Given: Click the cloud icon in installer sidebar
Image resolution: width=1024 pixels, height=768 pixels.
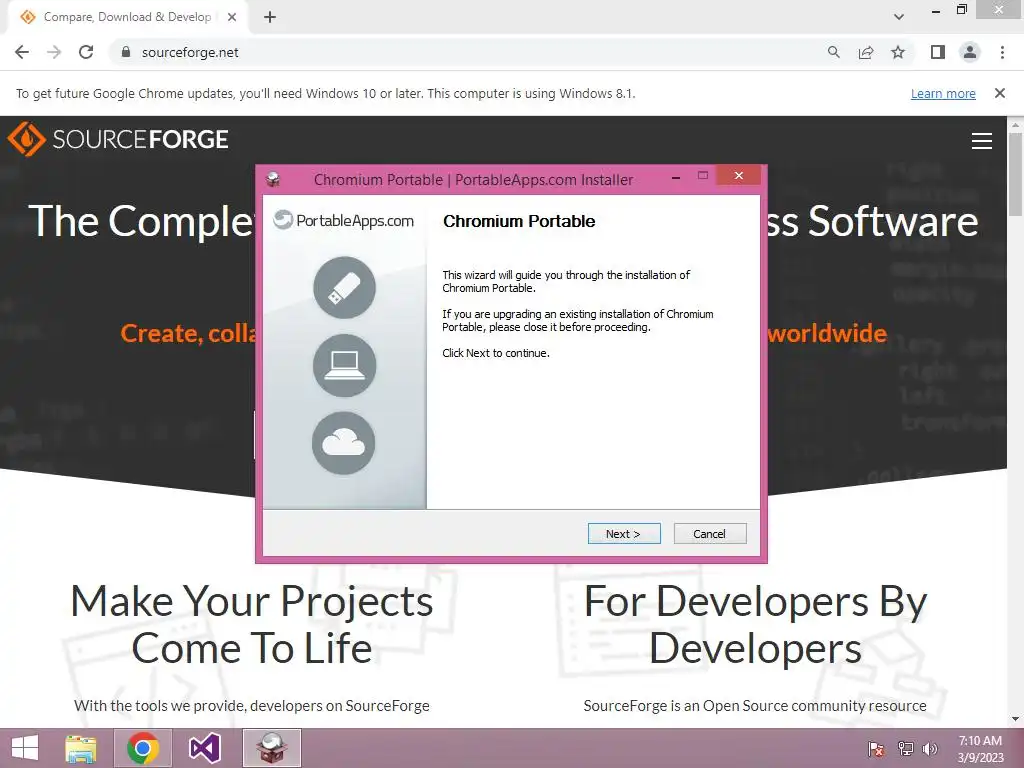Looking at the screenshot, I should [x=344, y=443].
